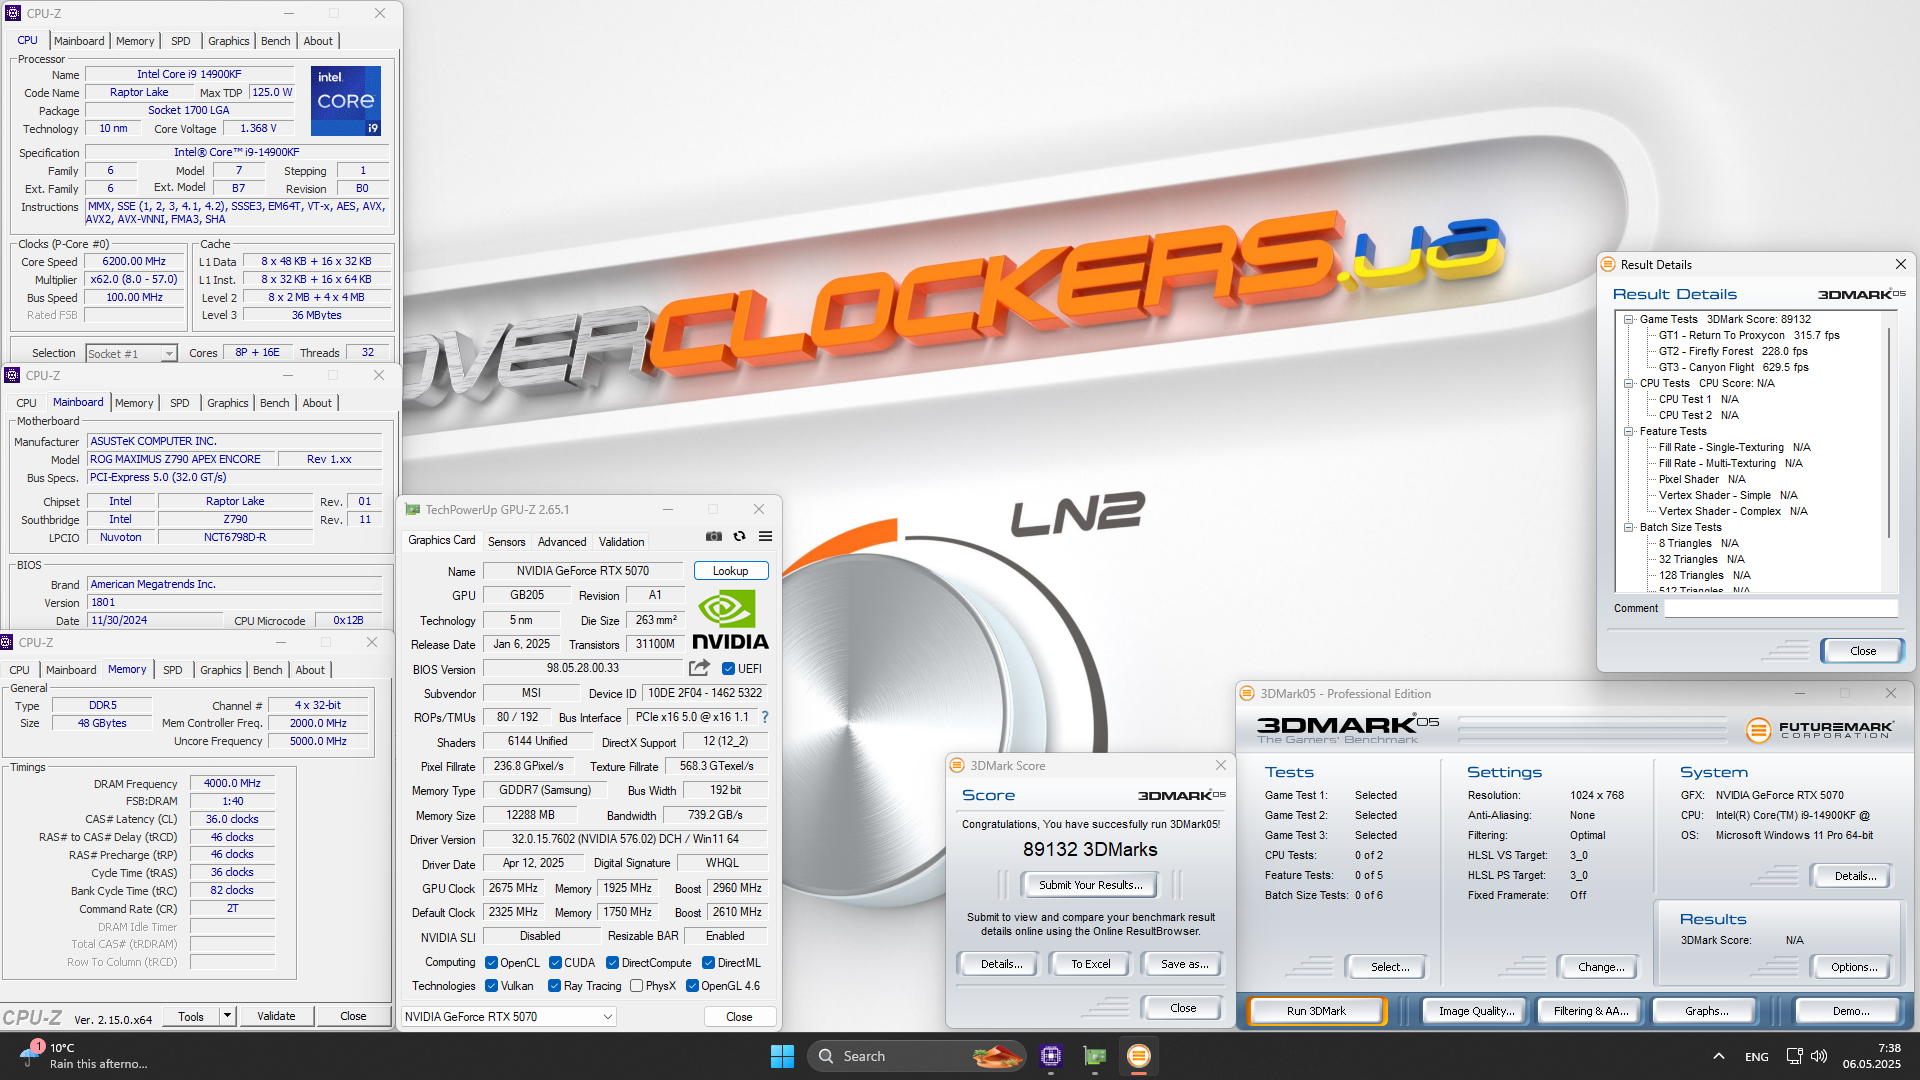
Task: Toggle the CUDA checkbox
Action: coord(555,963)
